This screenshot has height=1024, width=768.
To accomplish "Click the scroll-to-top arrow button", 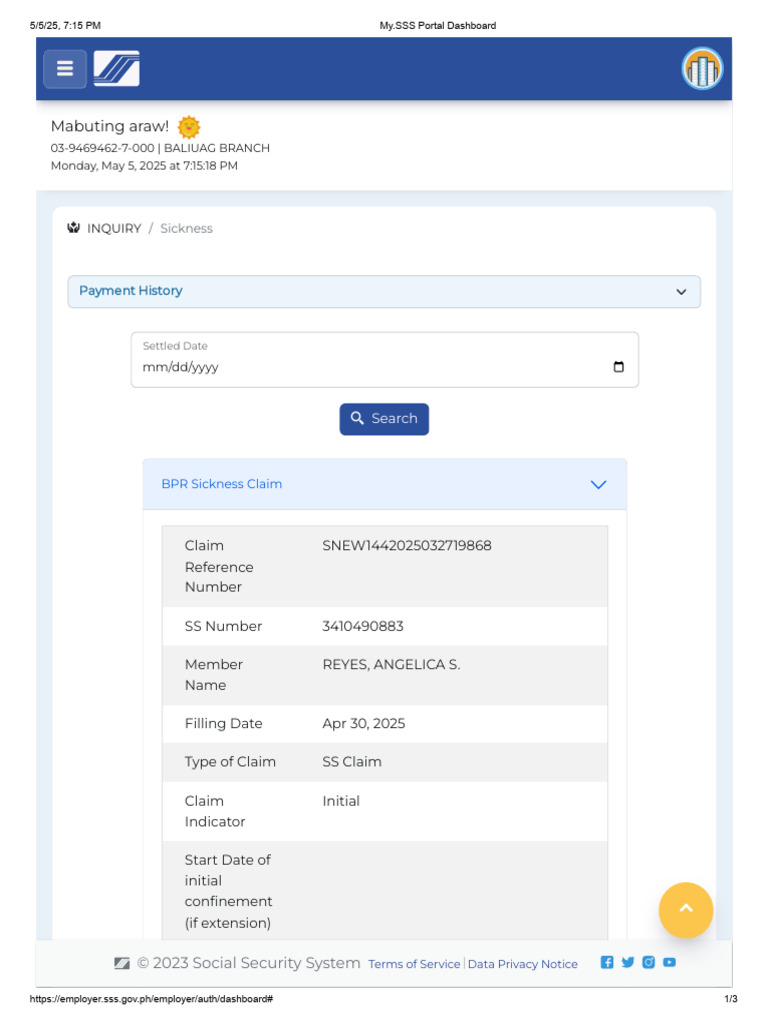I will 686,909.
